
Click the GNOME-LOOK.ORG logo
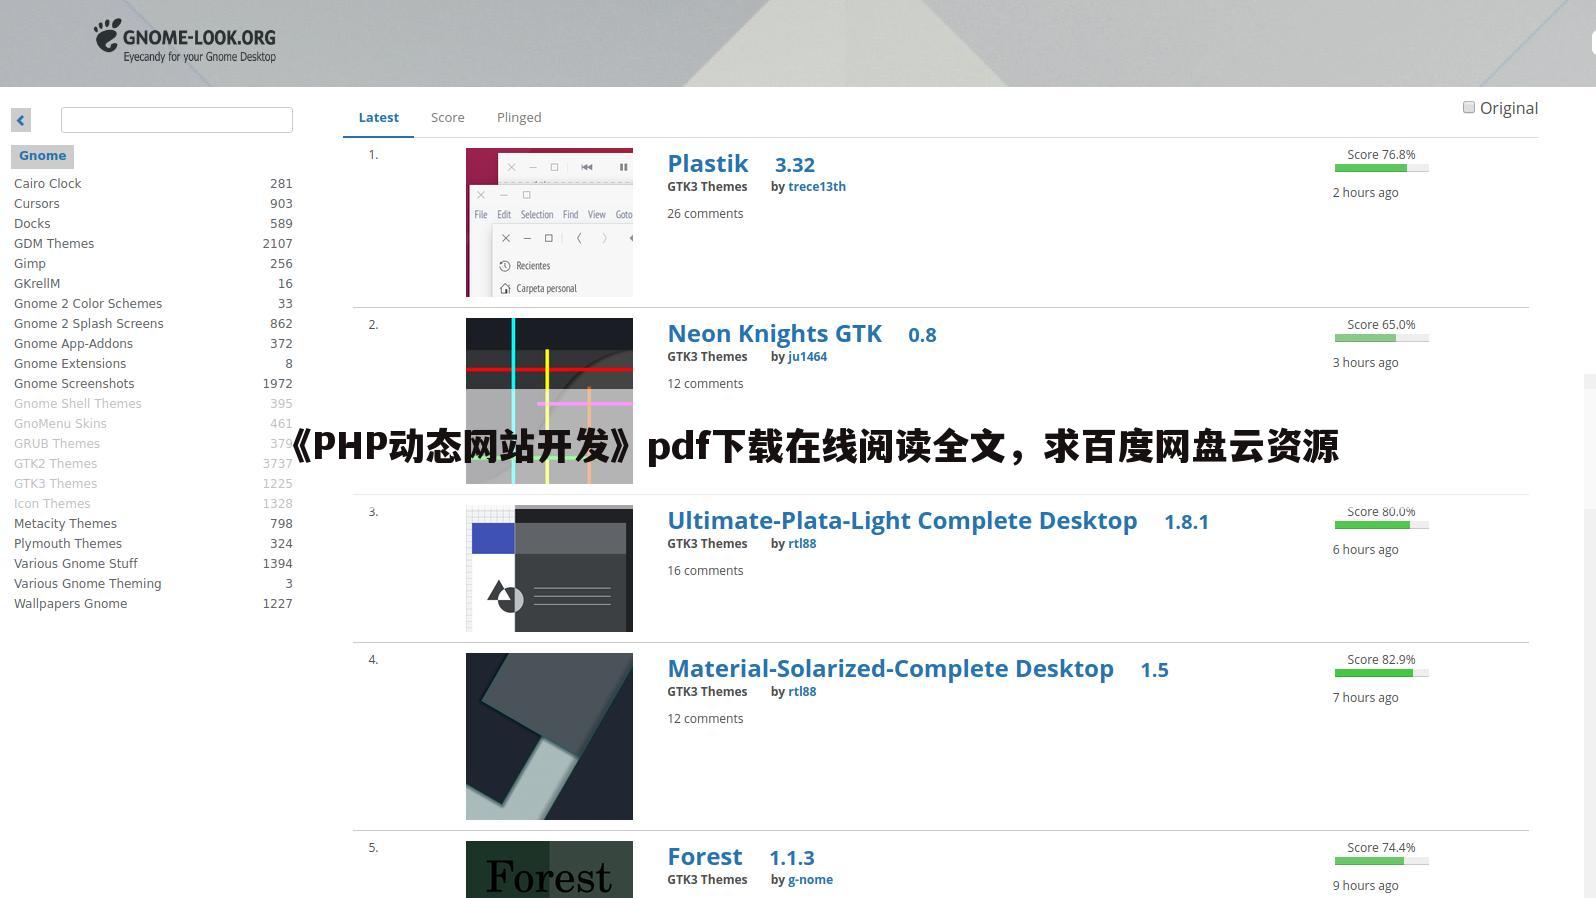pos(185,41)
